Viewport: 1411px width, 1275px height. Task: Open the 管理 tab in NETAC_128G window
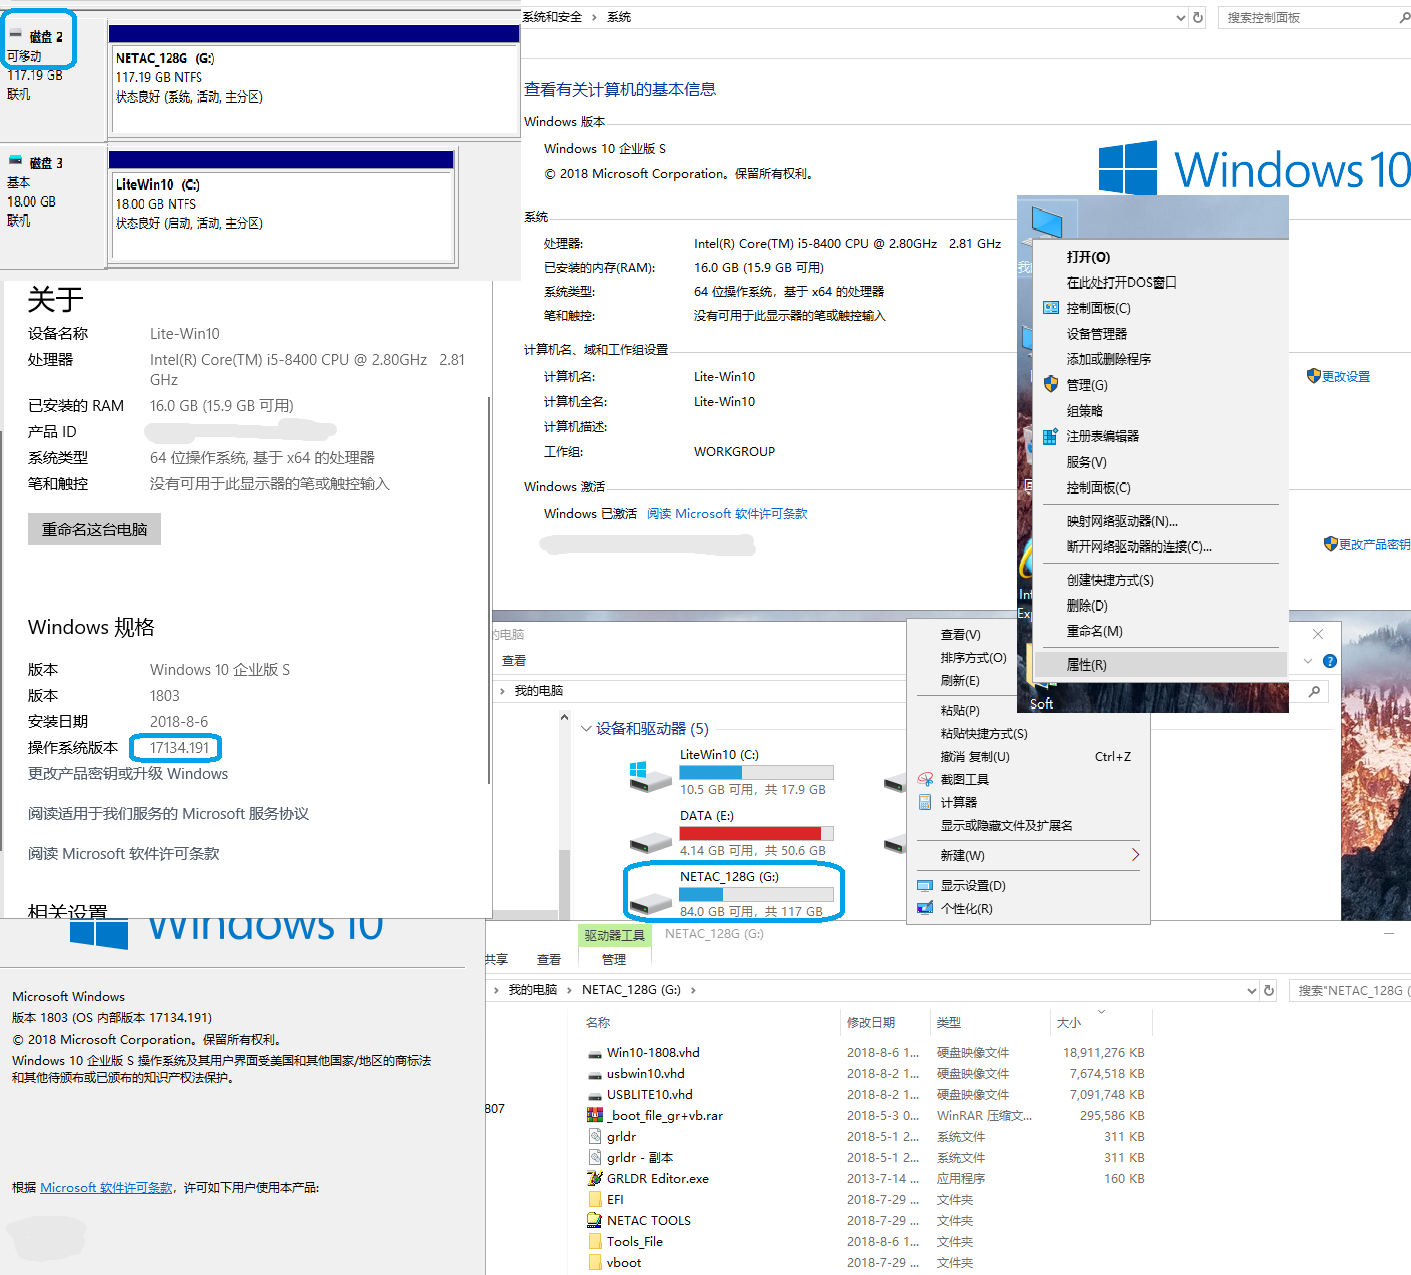coord(614,960)
